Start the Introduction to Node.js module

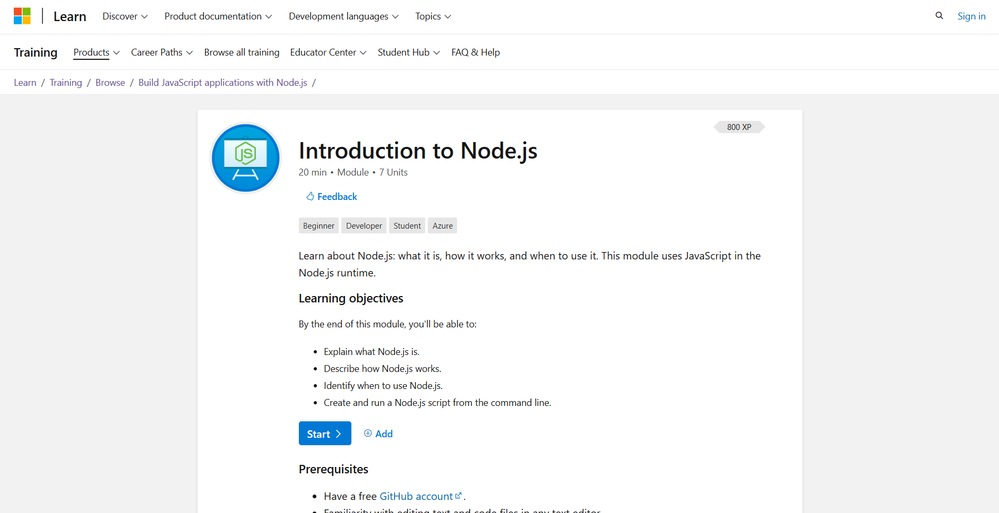[325, 433]
